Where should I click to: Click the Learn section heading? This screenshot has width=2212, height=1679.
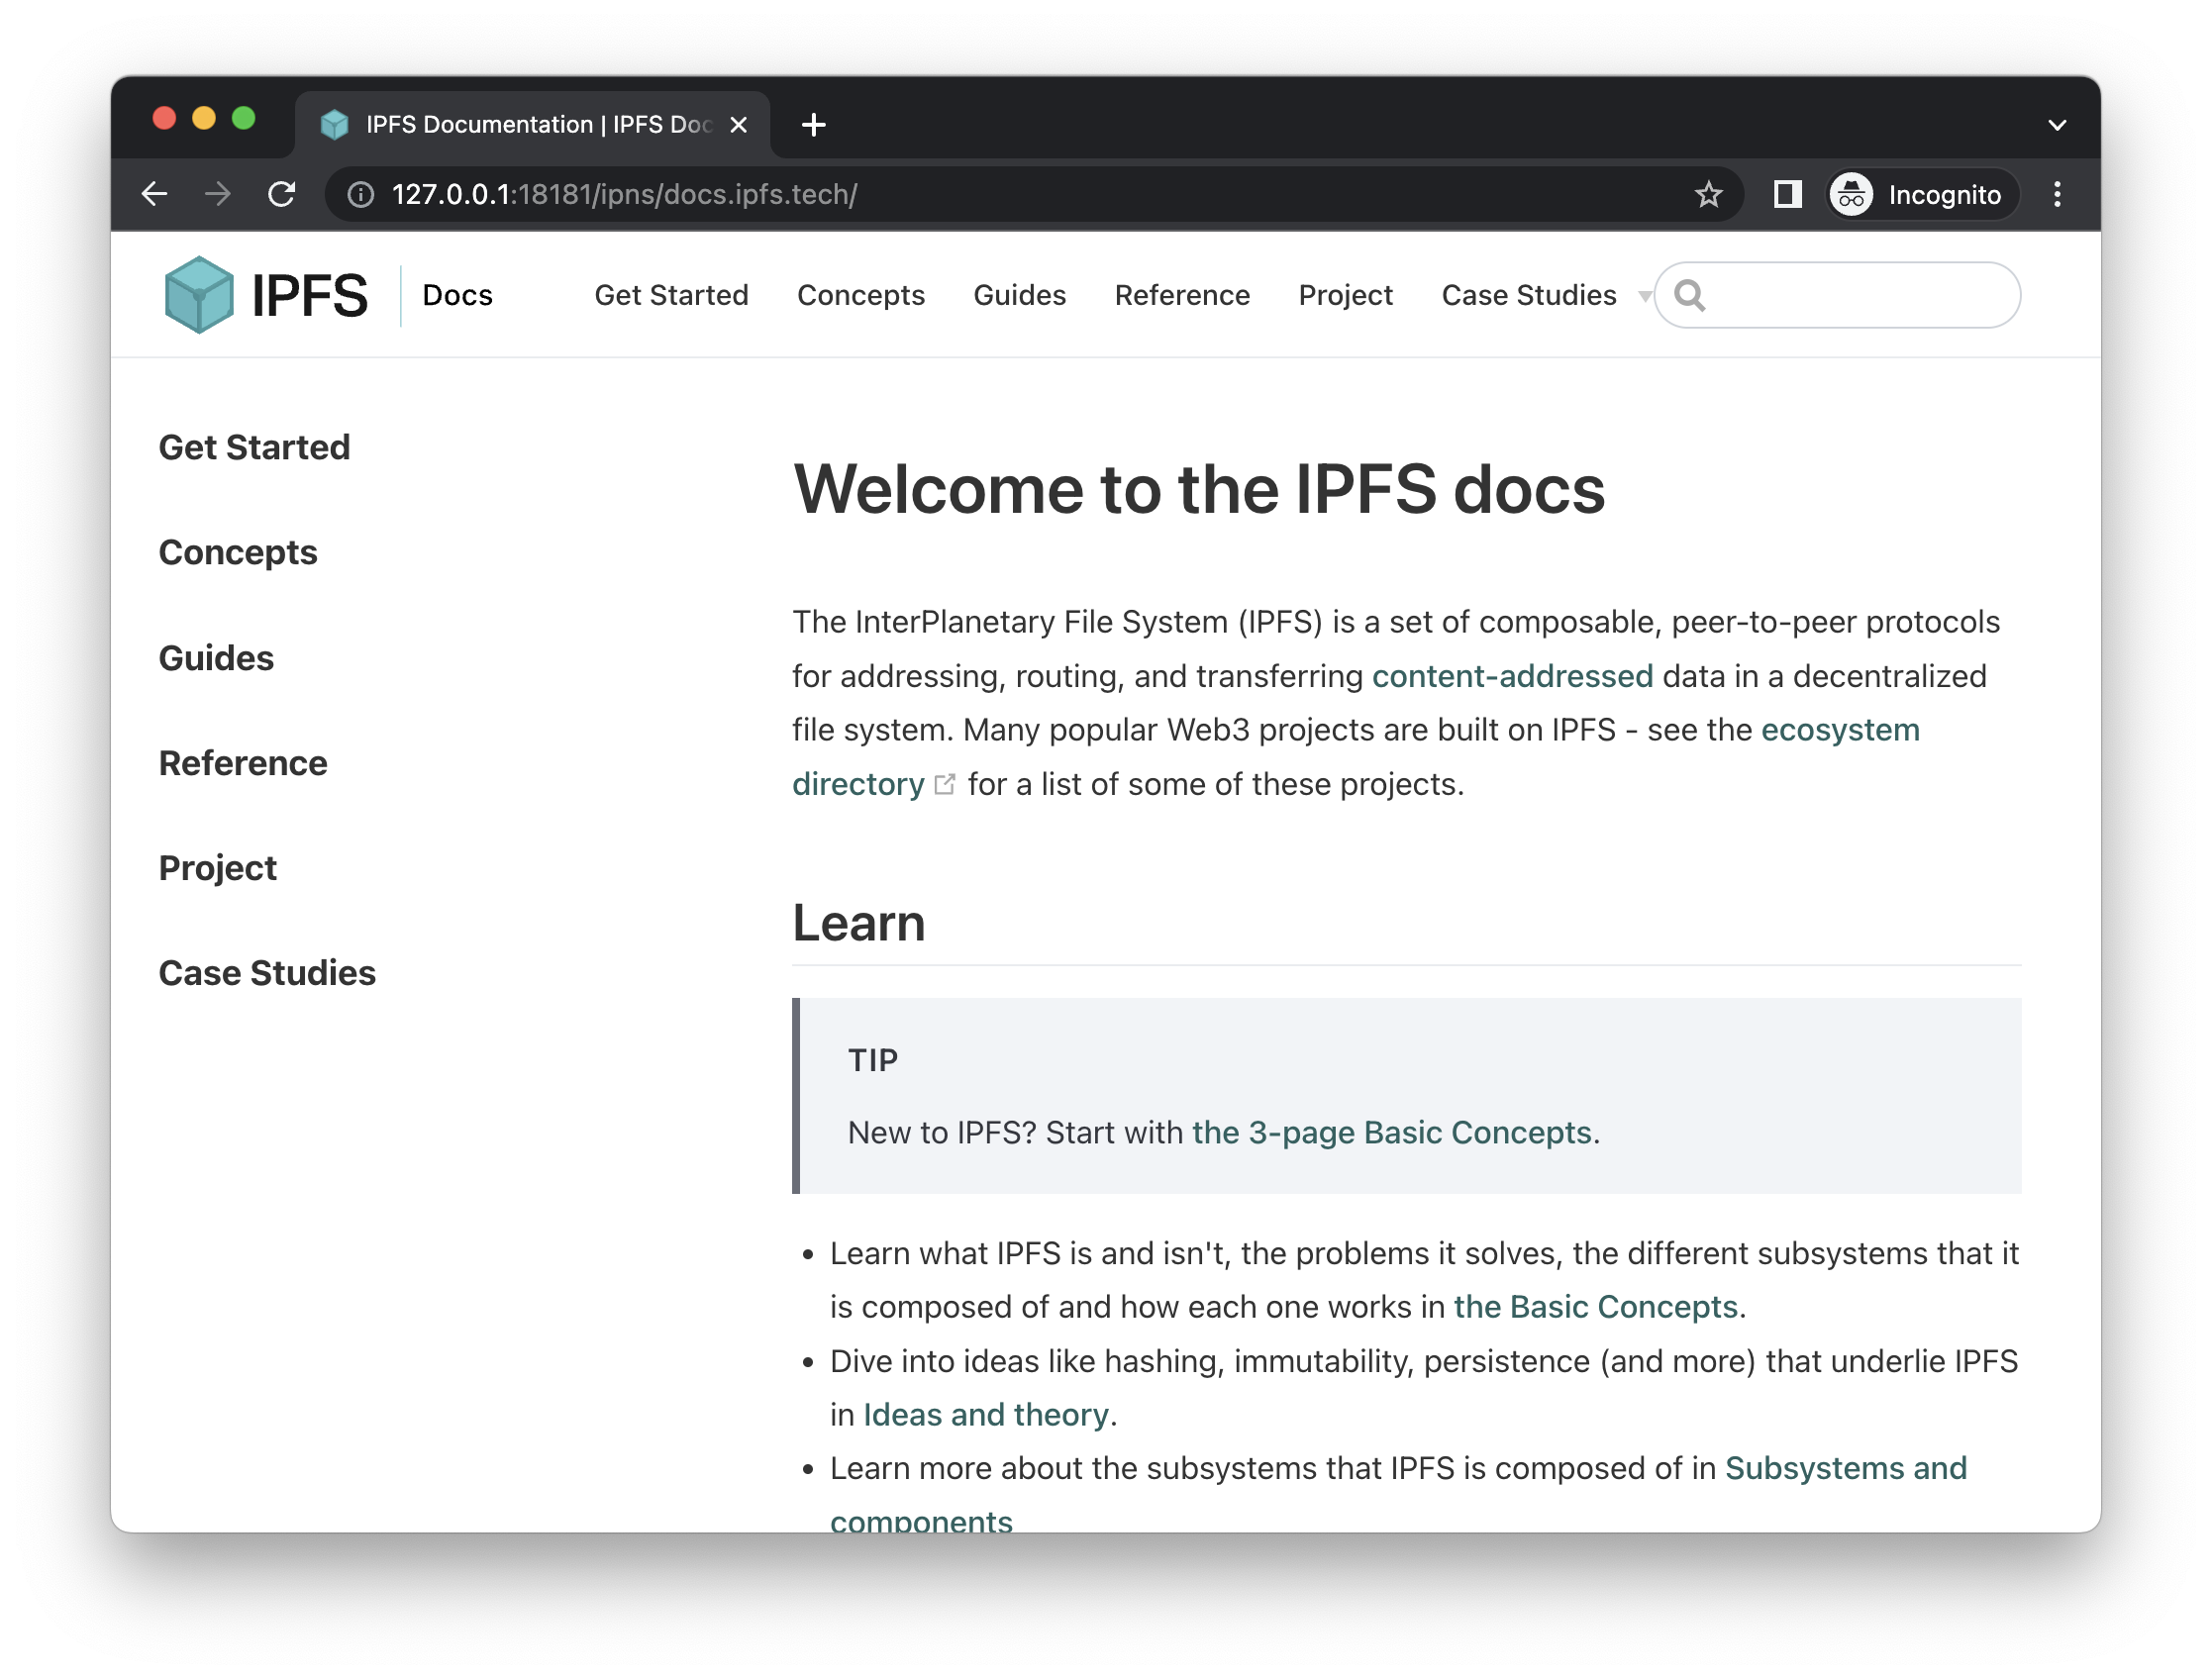tap(859, 923)
